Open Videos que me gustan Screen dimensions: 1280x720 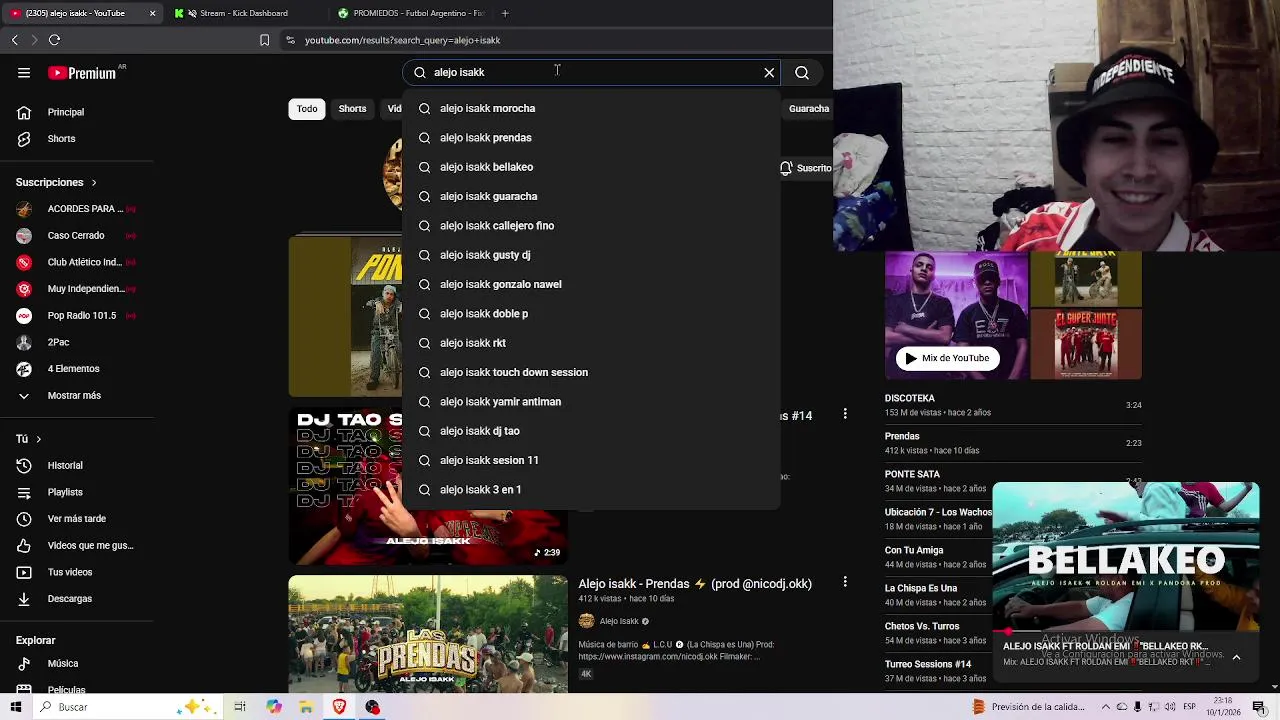tap(77, 546)
